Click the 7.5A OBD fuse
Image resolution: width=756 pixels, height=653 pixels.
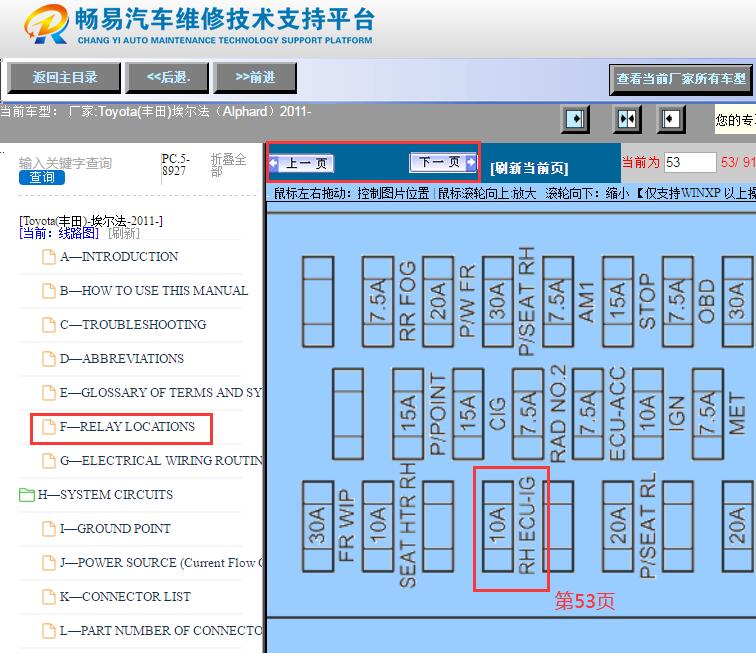(678, 301)
